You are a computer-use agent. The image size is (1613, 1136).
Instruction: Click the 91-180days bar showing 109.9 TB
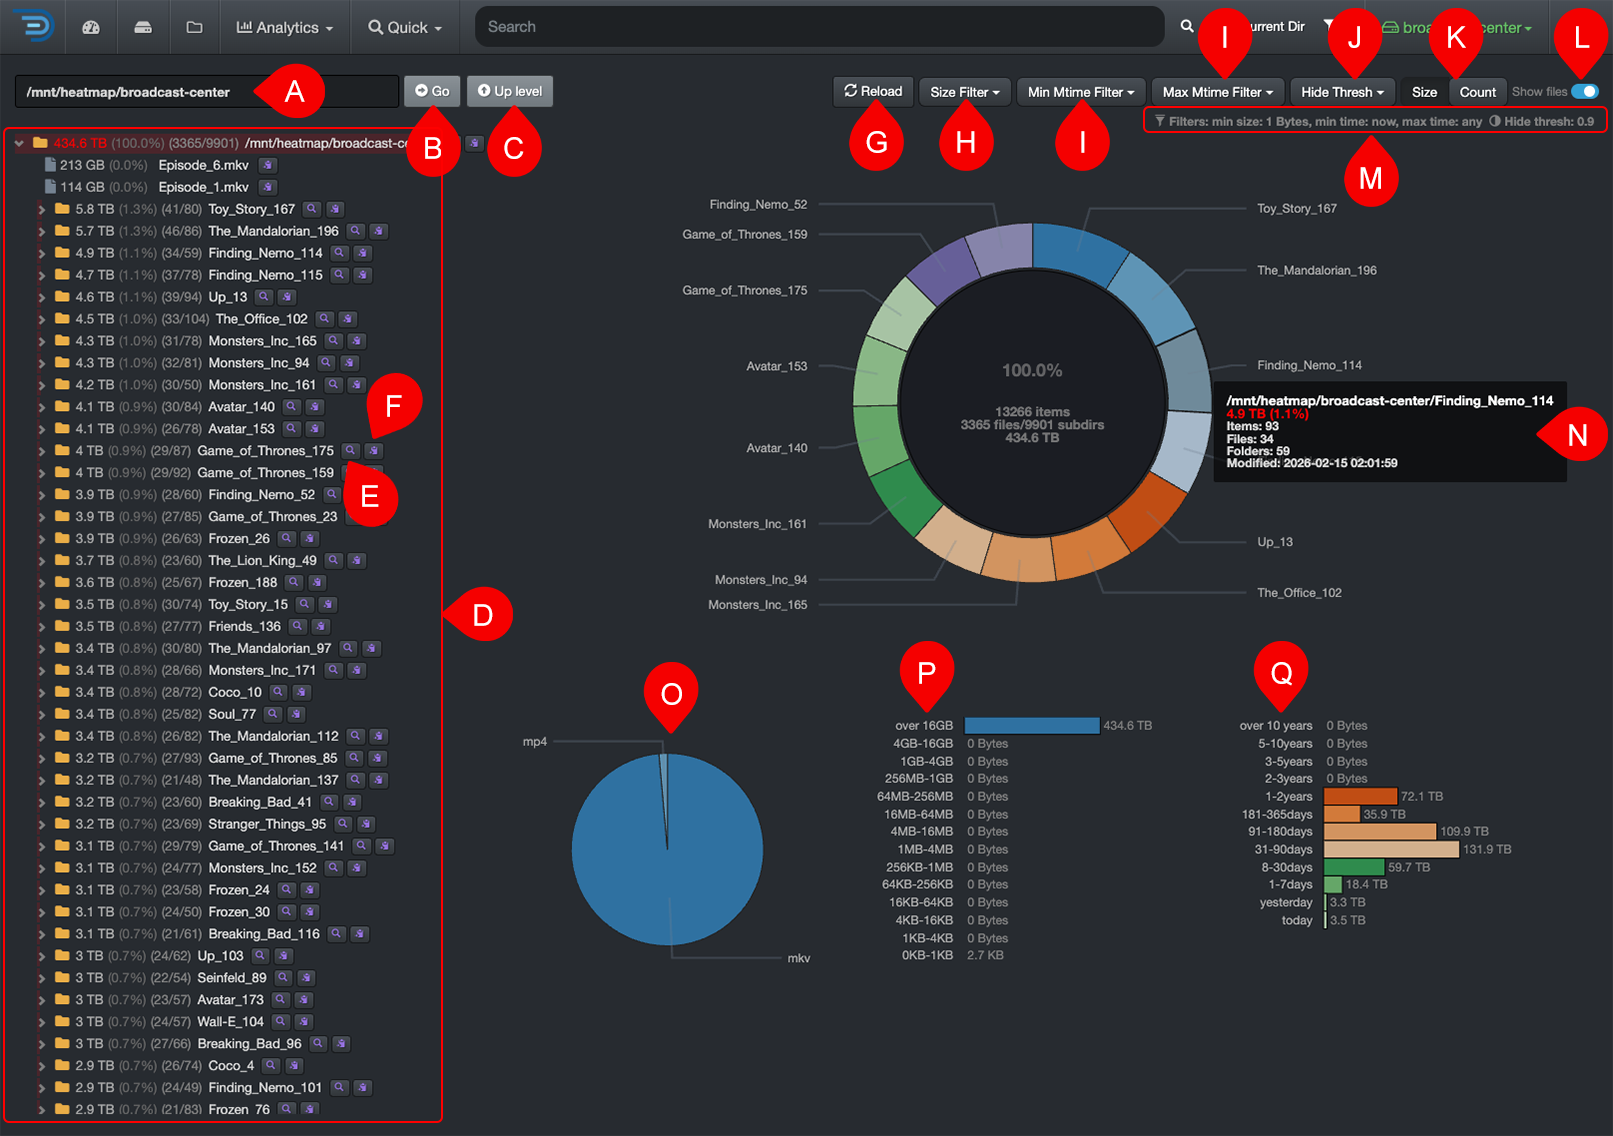click(x=1380, y=831)
